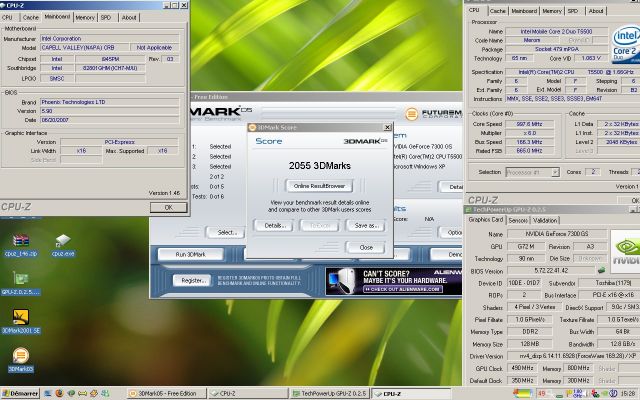Click the NVIDIA logo in the GPU-Z window
The width and height of the screenshot is (640, 400).
pyautogui.click(x=625, y=251)
